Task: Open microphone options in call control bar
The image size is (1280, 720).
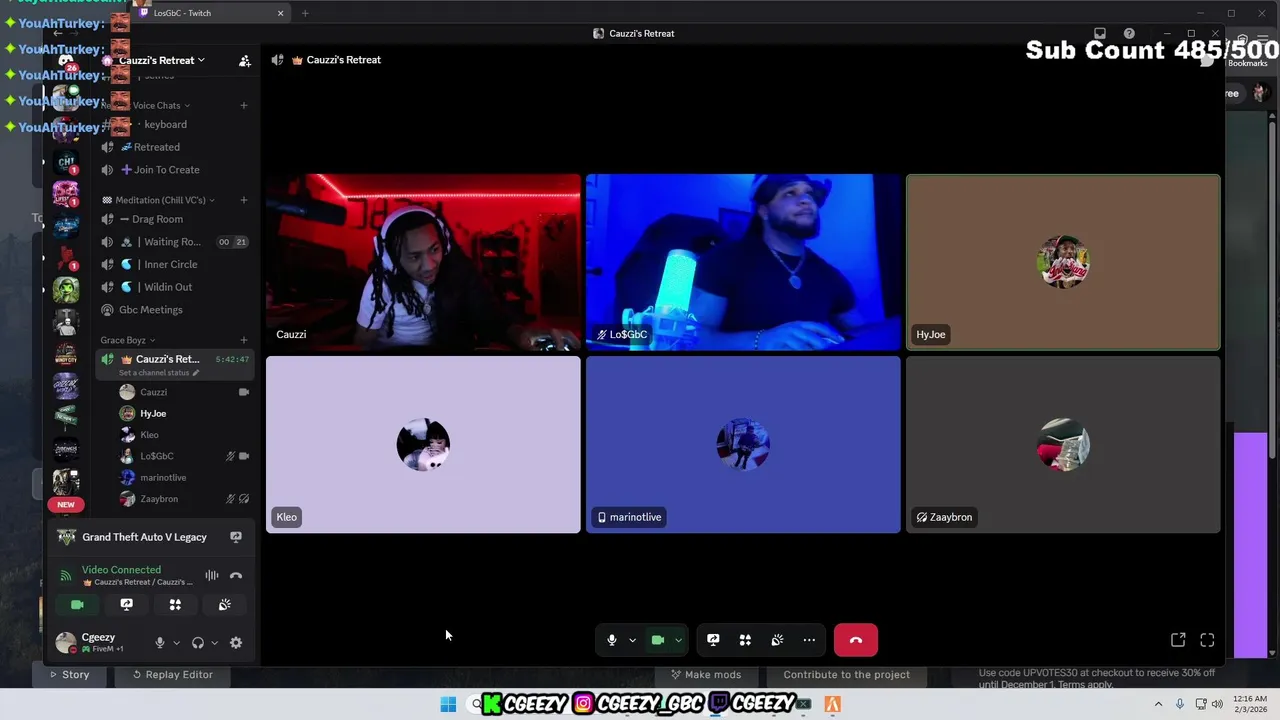Action: click(632, 640)
